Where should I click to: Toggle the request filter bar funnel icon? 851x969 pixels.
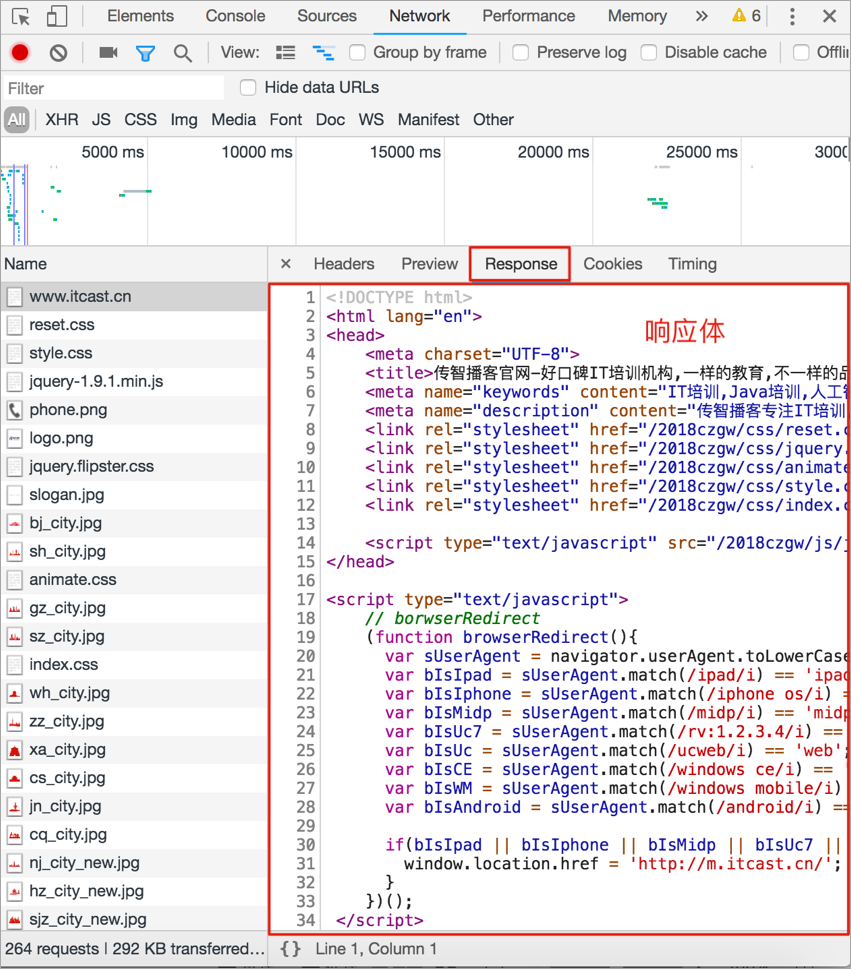coord(147,52)
